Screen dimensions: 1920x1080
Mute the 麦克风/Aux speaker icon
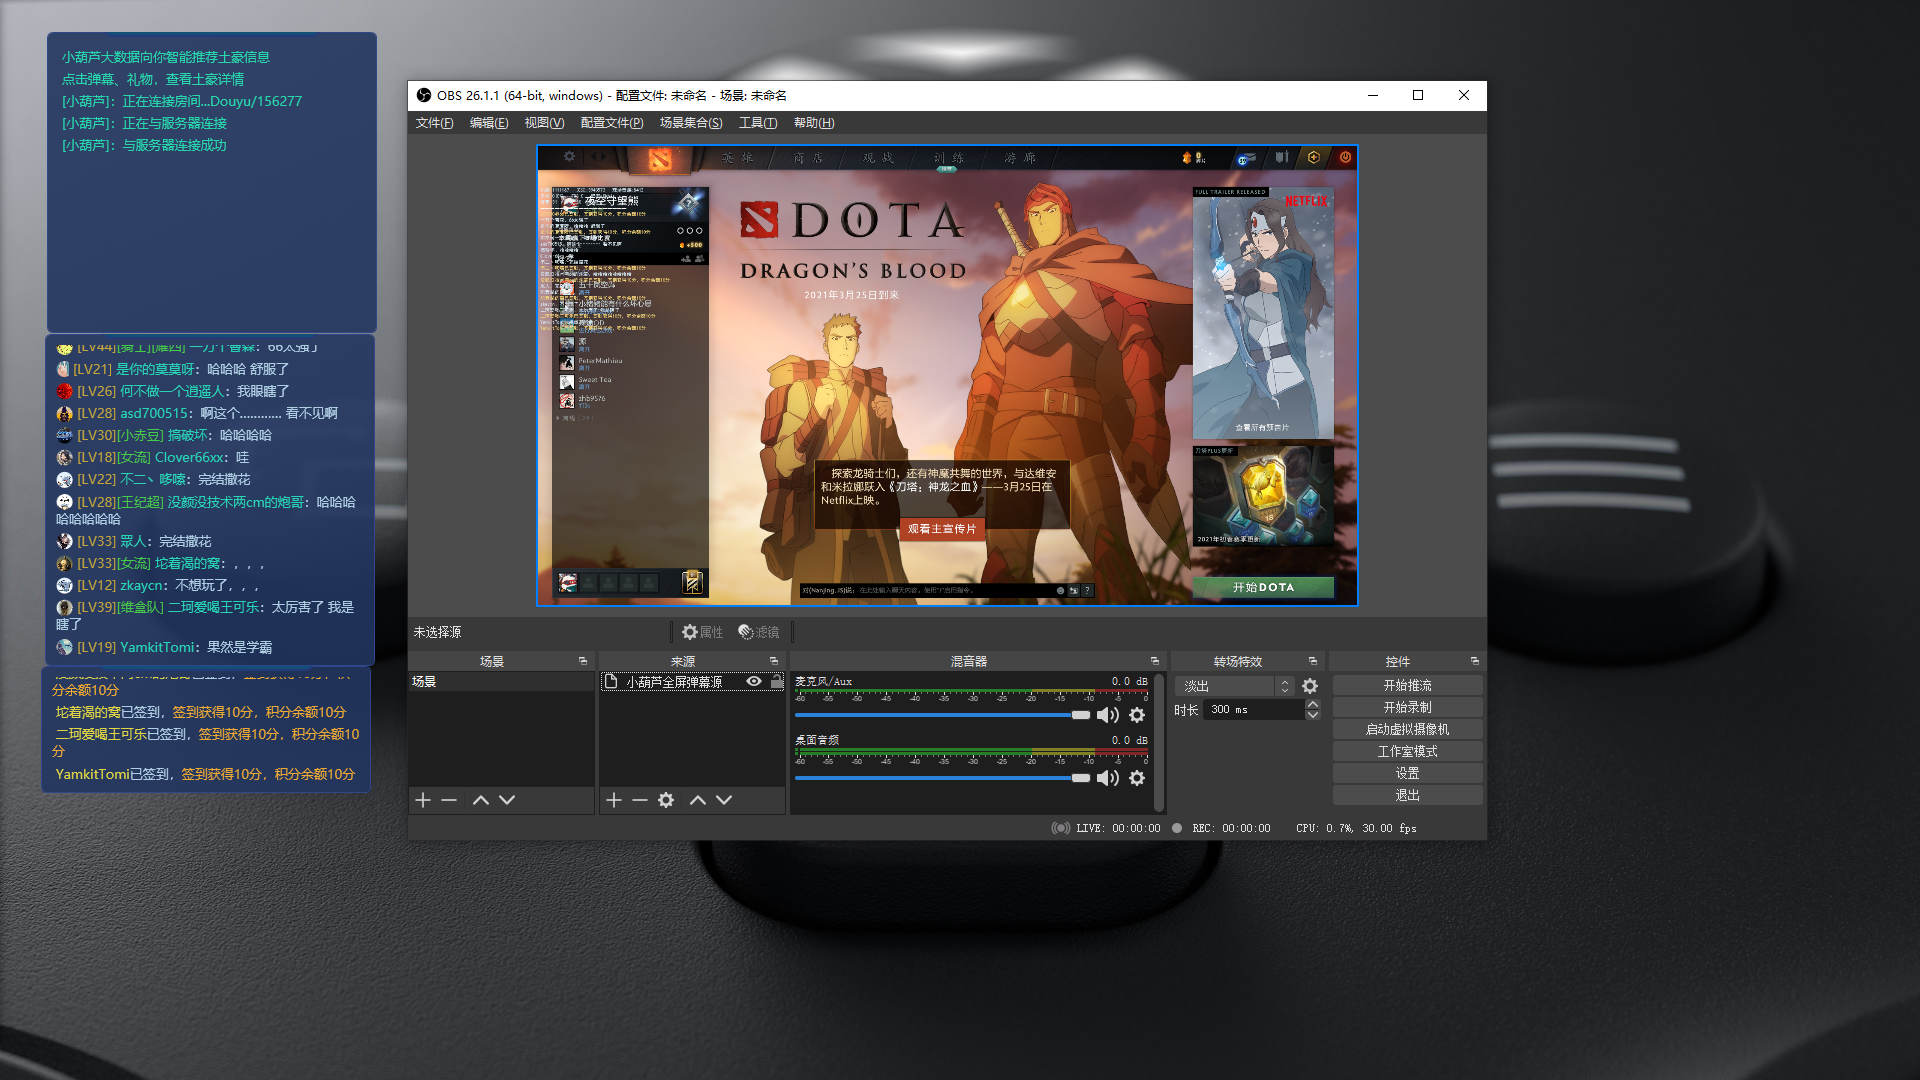[1107, 715]
